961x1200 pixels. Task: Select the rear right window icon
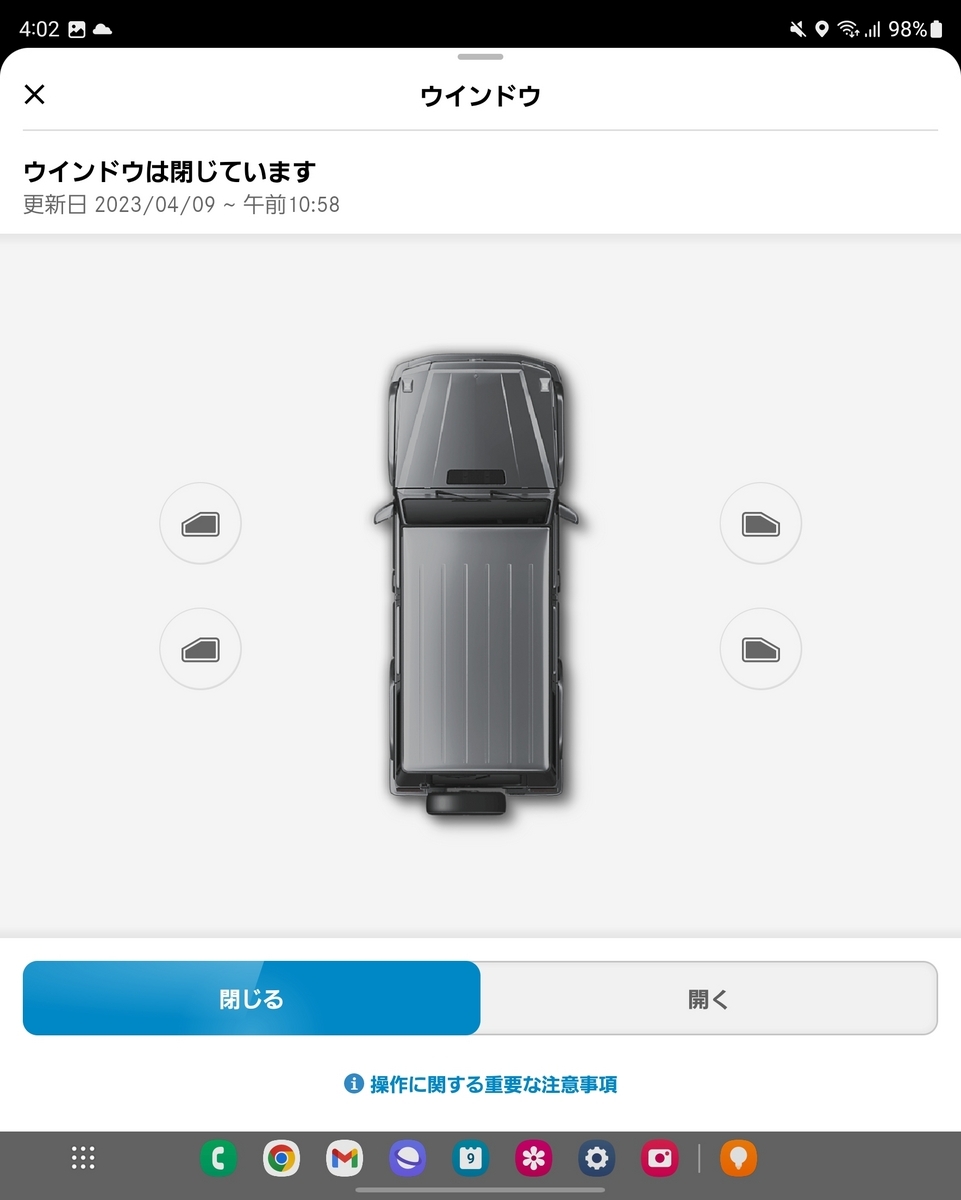point(761,650)
